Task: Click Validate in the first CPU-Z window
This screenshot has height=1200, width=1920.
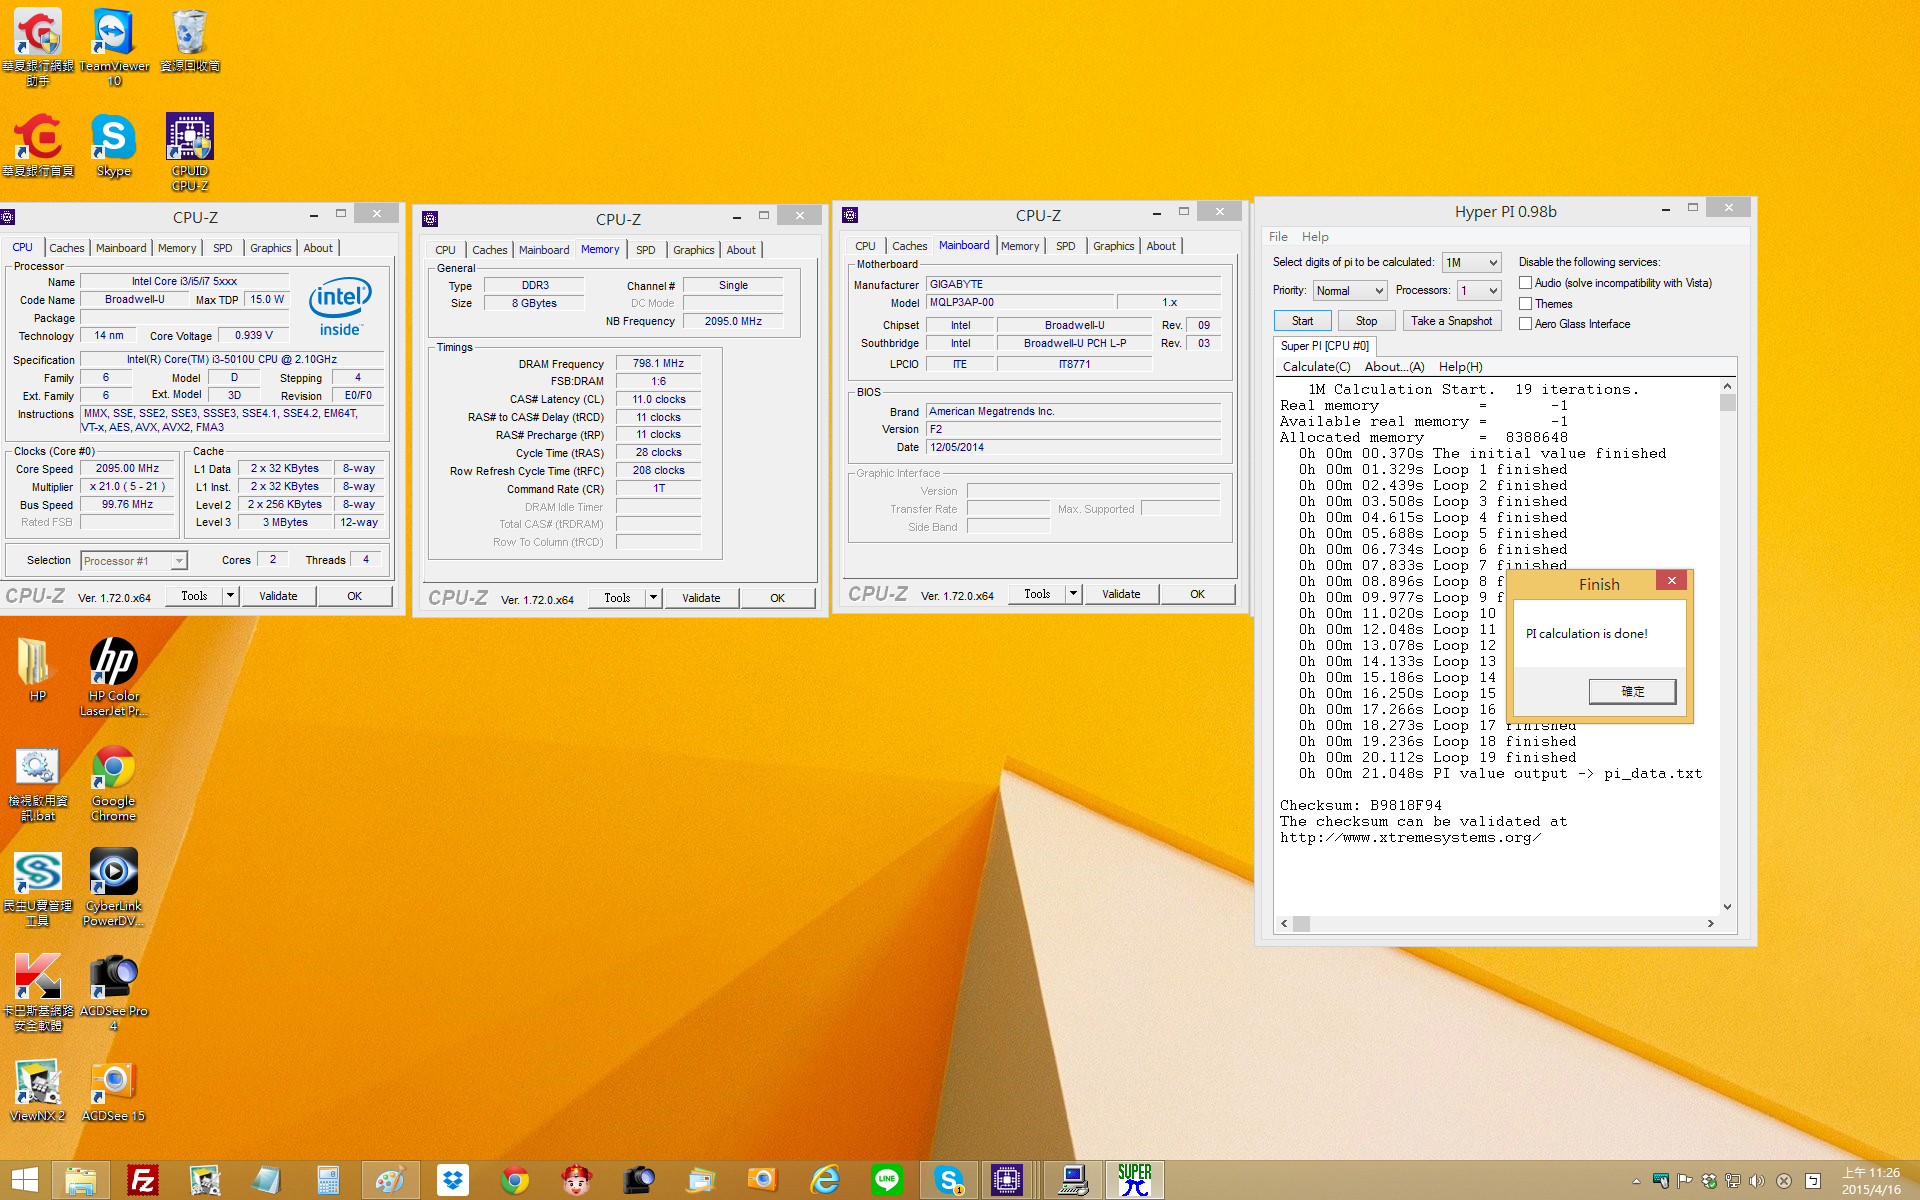Action: [x=278, y=596]
